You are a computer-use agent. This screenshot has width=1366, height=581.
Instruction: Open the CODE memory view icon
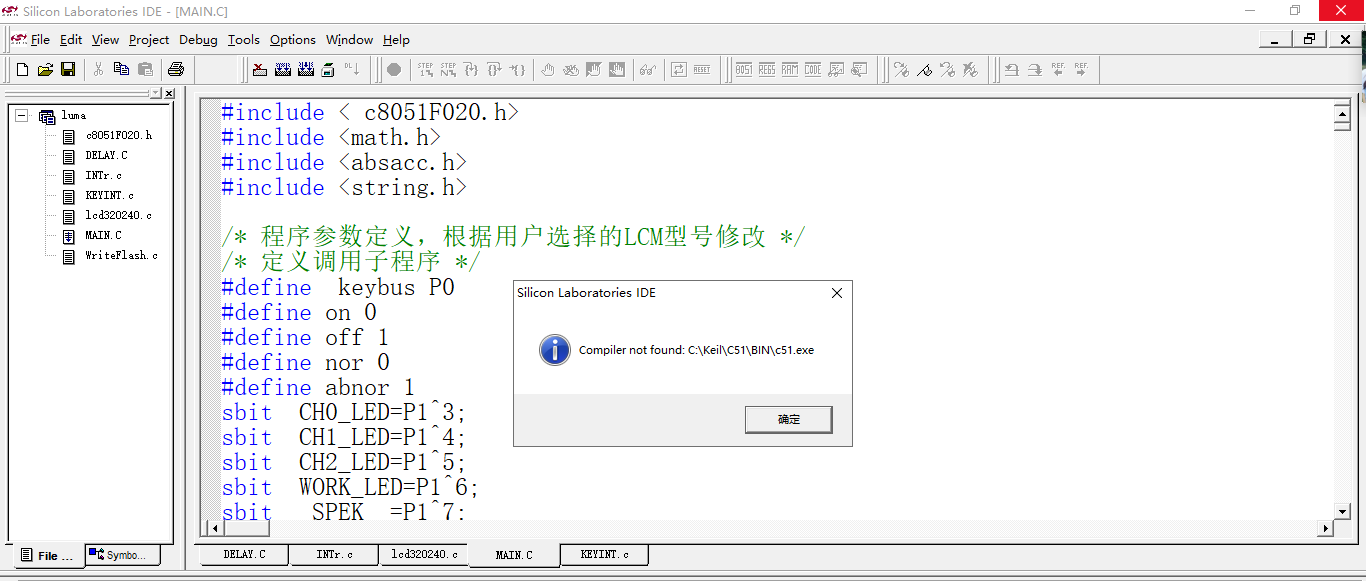pos(813,70)
